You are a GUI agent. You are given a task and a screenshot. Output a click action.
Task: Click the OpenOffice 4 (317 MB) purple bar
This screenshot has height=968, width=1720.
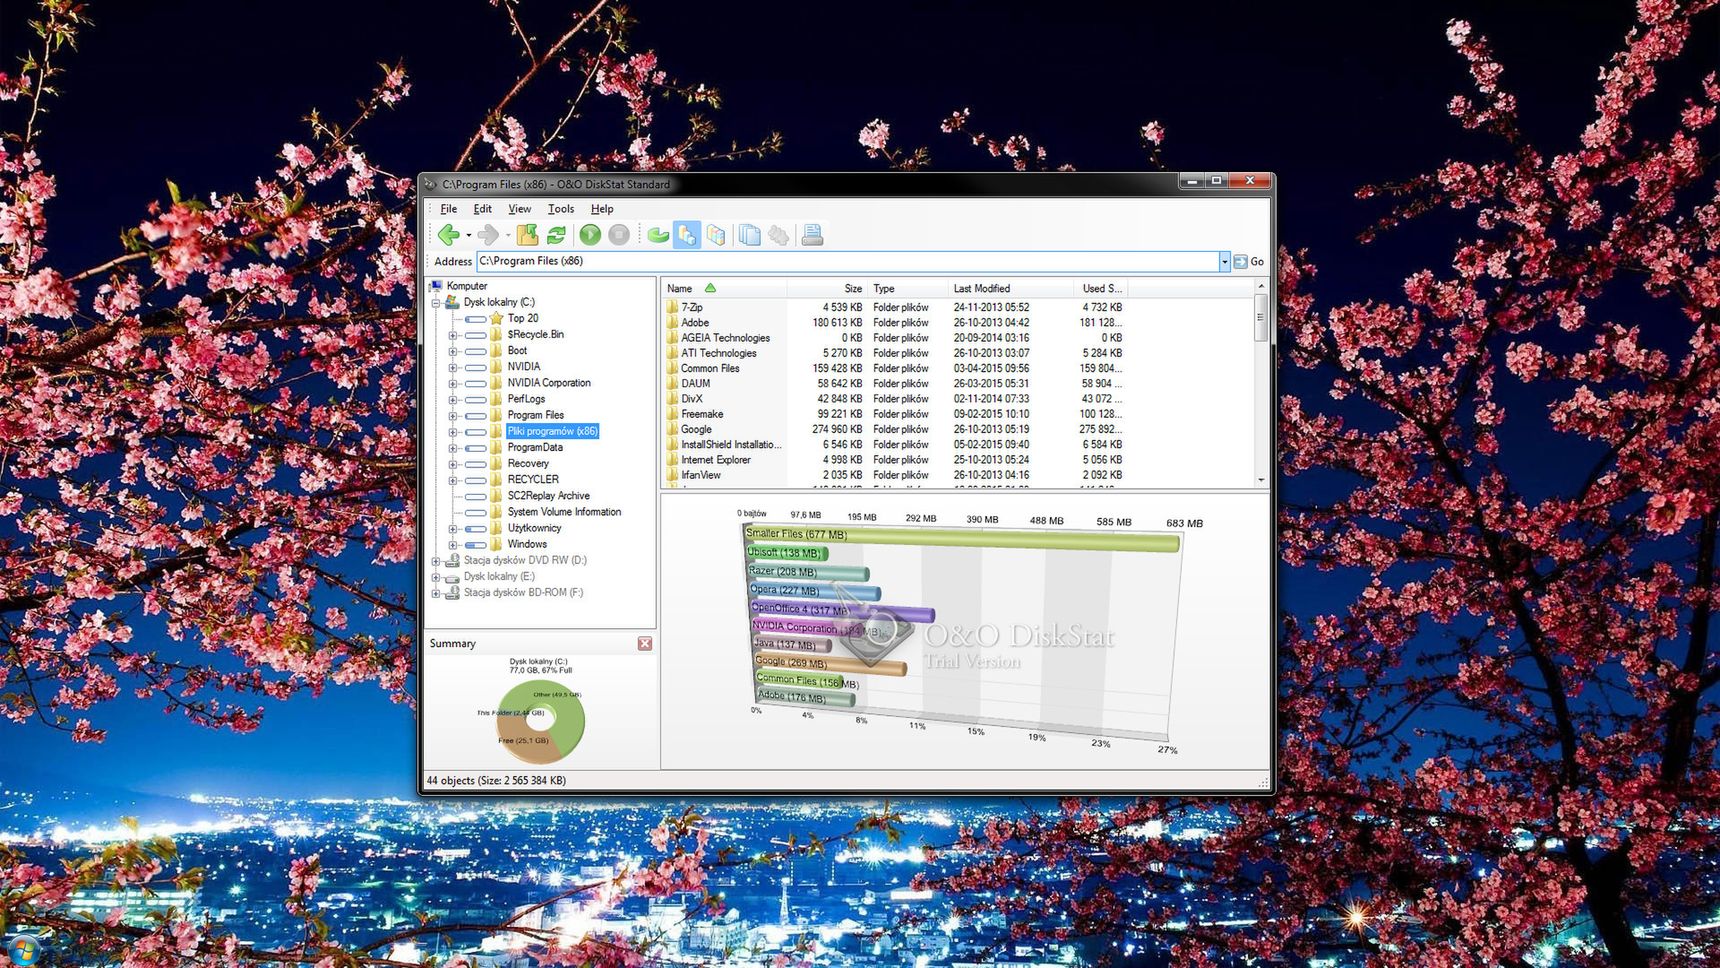tap(842, 610)
